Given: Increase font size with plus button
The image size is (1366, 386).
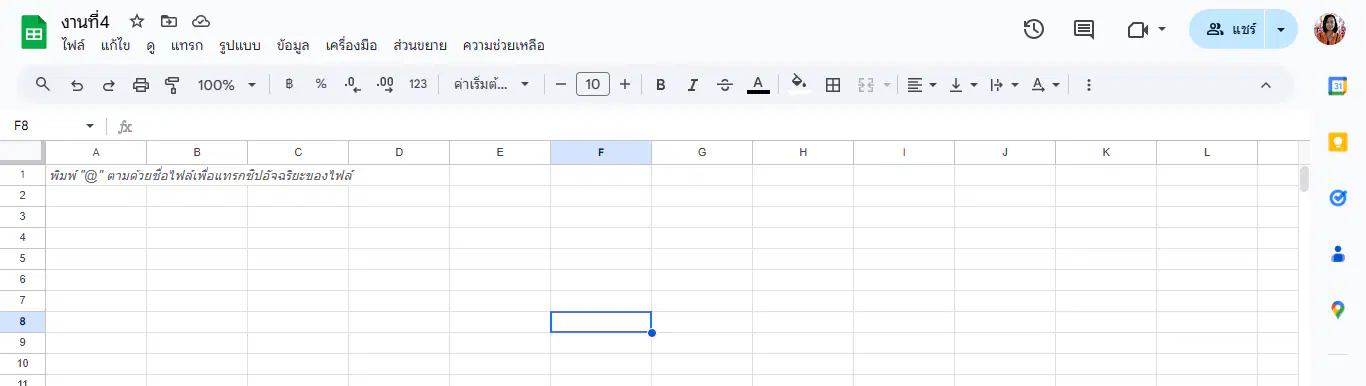Looking at the screenshot, I should point(625,85).
